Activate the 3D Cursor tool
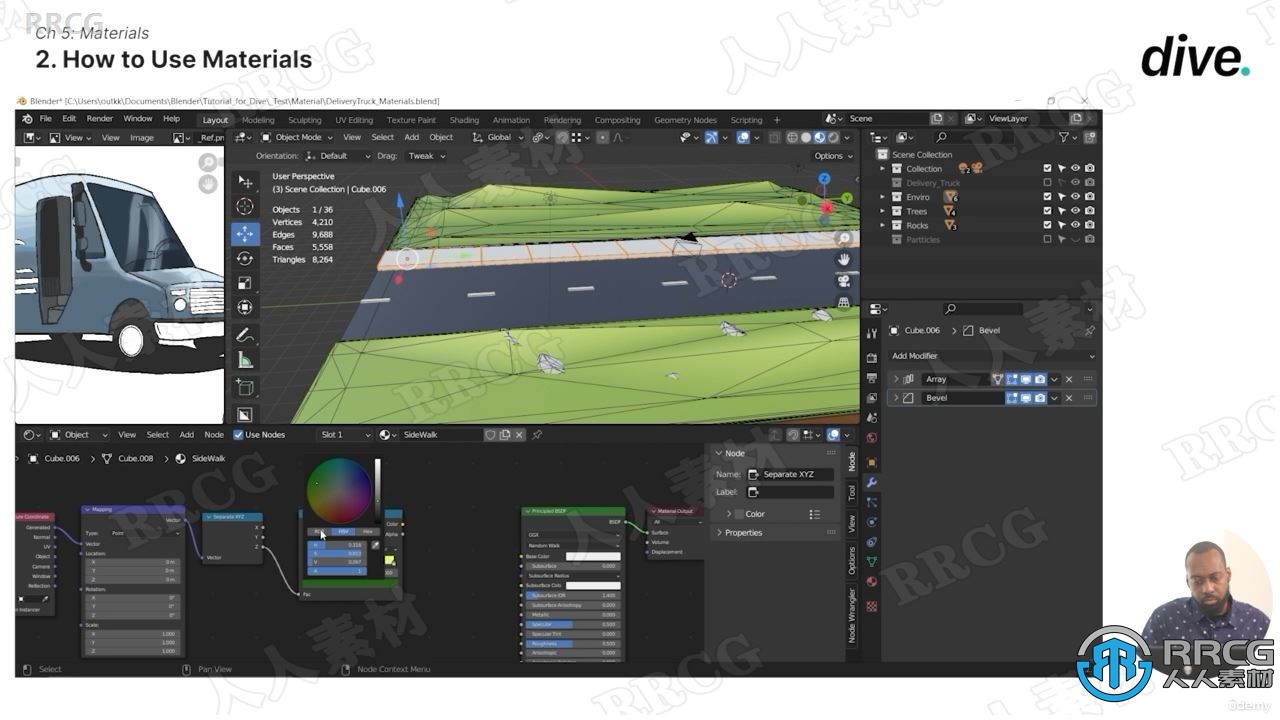Image resolution: width=1280 pixels, height=720 pixels. coord(245,206)
